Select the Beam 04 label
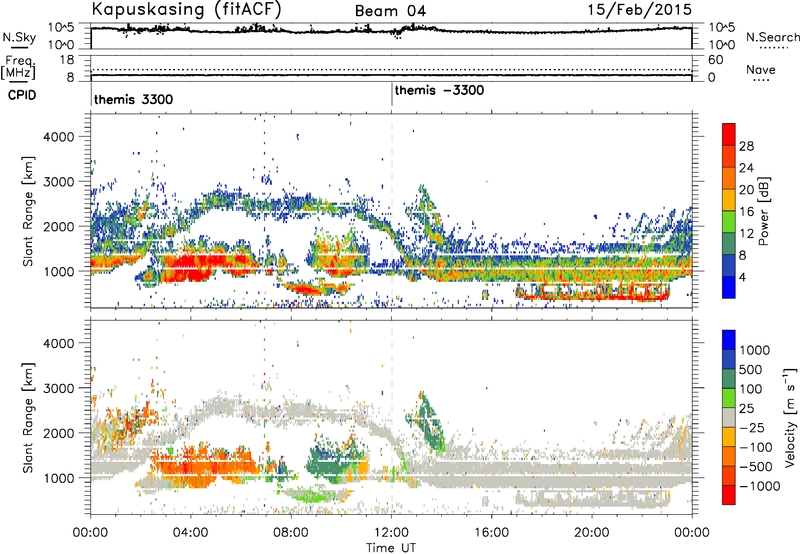 tap(390, 11)
